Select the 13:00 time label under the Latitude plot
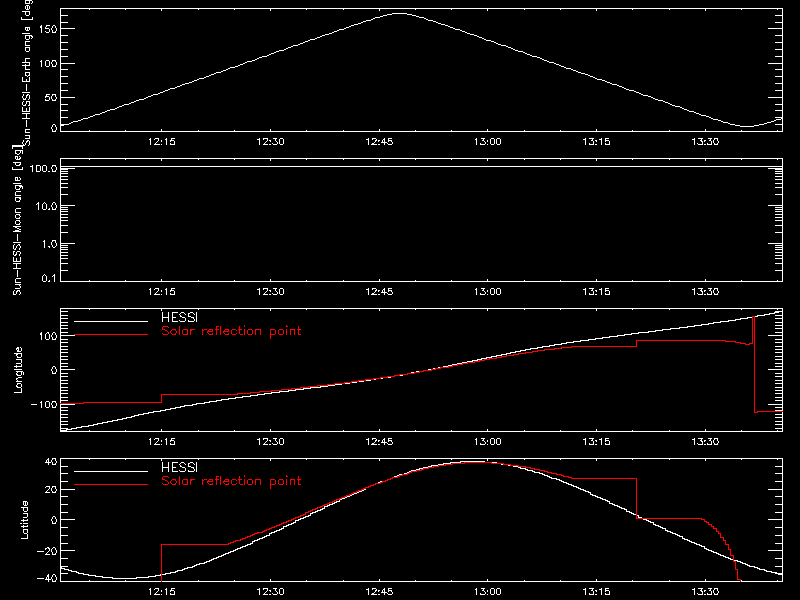 [488, 591]
